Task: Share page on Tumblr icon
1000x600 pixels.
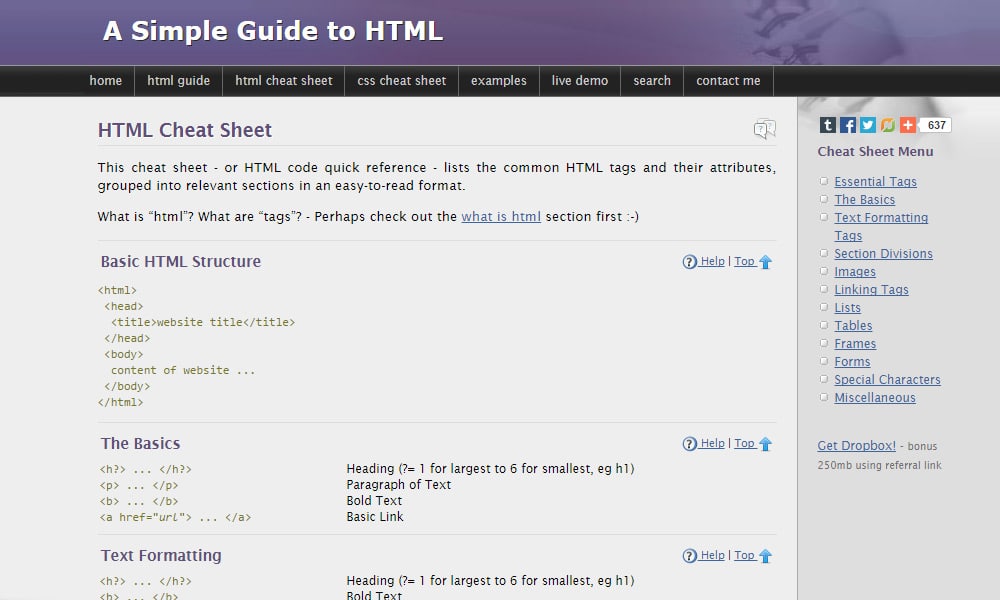Action: [x=827, y=125]
